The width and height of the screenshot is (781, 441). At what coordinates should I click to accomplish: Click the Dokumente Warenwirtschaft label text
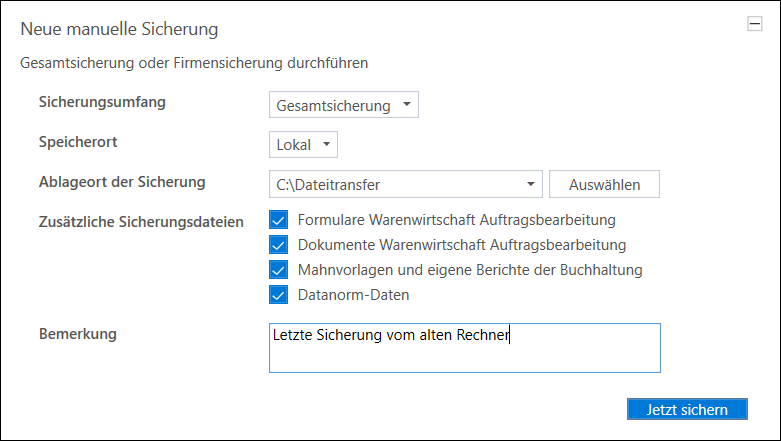pyautogui.click(x=461, y=244)
